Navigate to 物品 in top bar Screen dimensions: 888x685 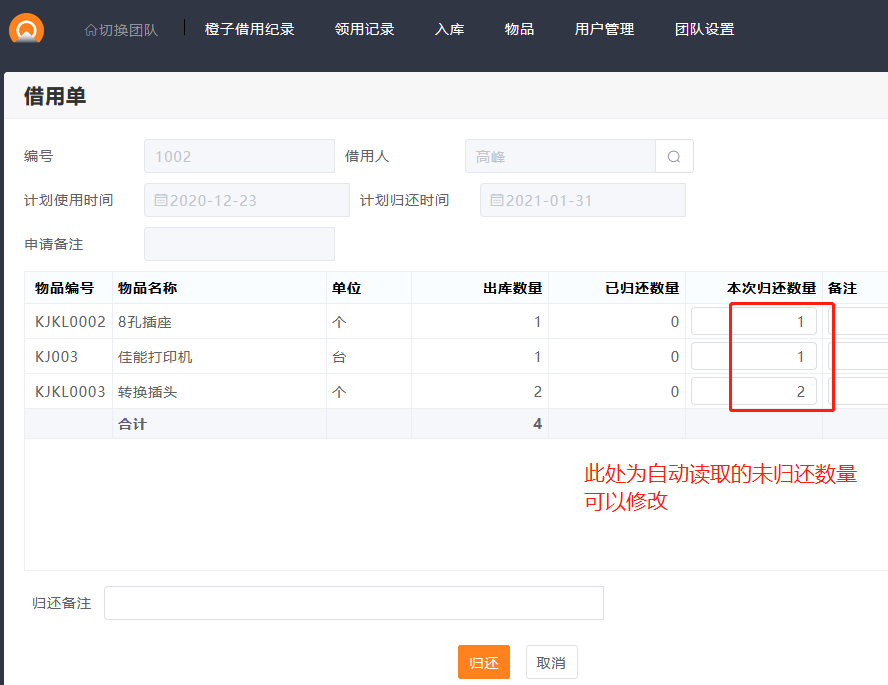point(519,29)
